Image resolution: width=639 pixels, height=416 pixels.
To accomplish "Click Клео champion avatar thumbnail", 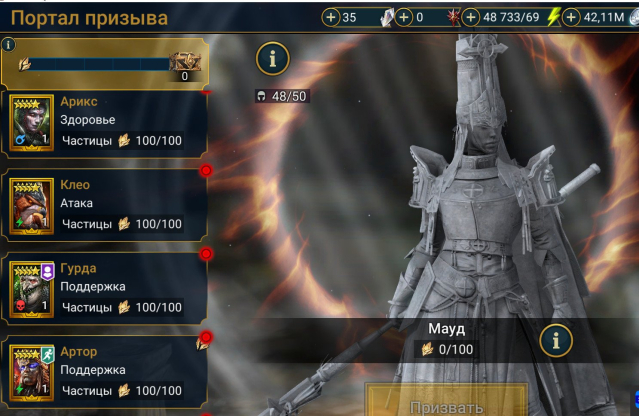I will 31,206.
